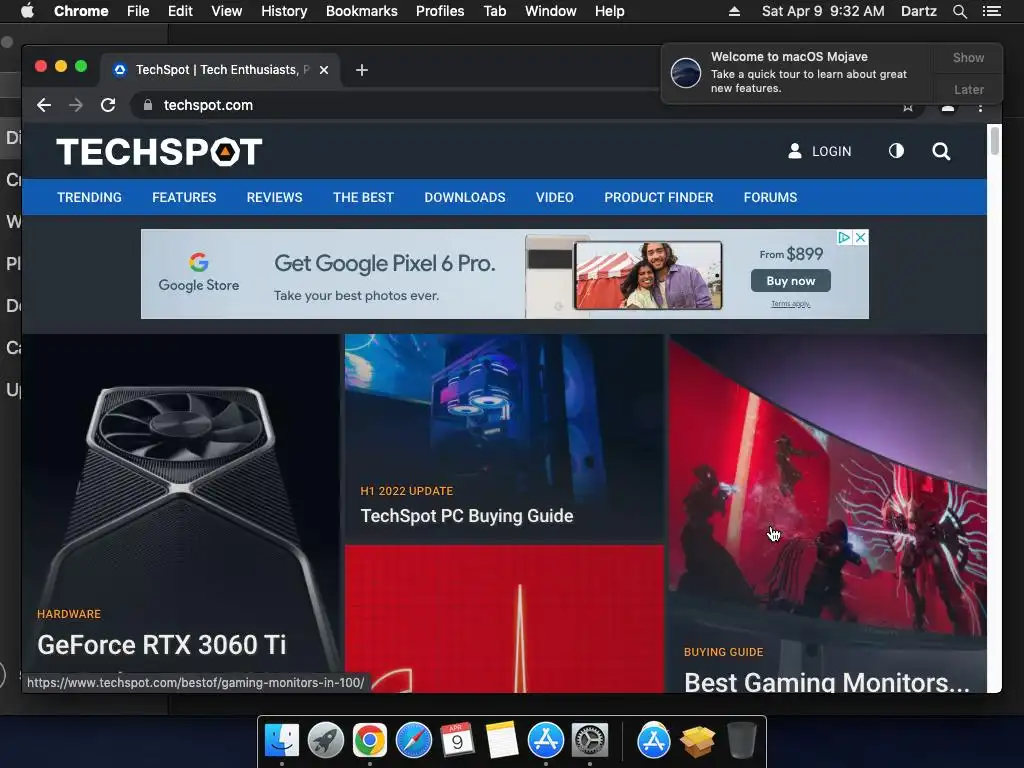This screenshot has width=1024, height=768.
Task: Click Spotlight search icon in menu bar
Action: tap(960, 11)
